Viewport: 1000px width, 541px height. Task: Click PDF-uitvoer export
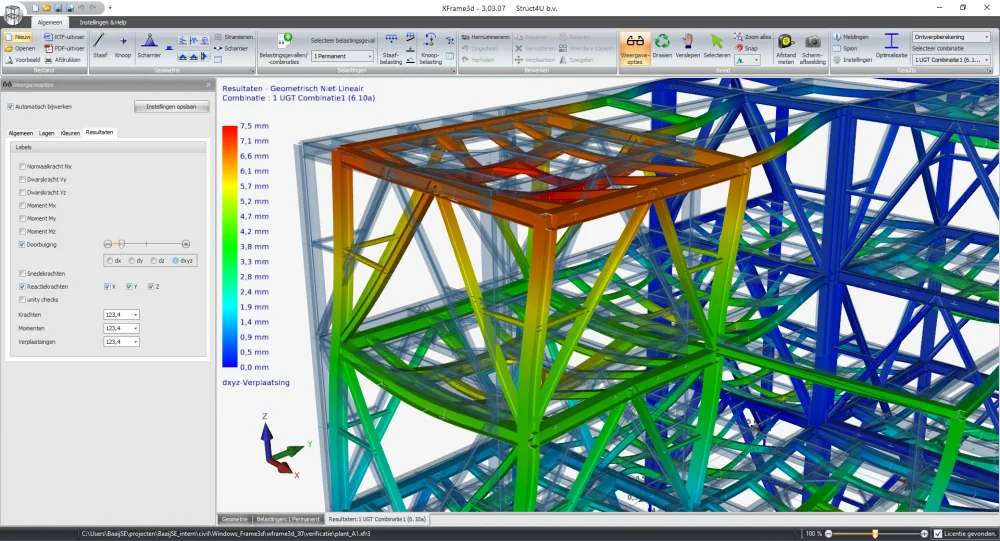pos(64,48)
